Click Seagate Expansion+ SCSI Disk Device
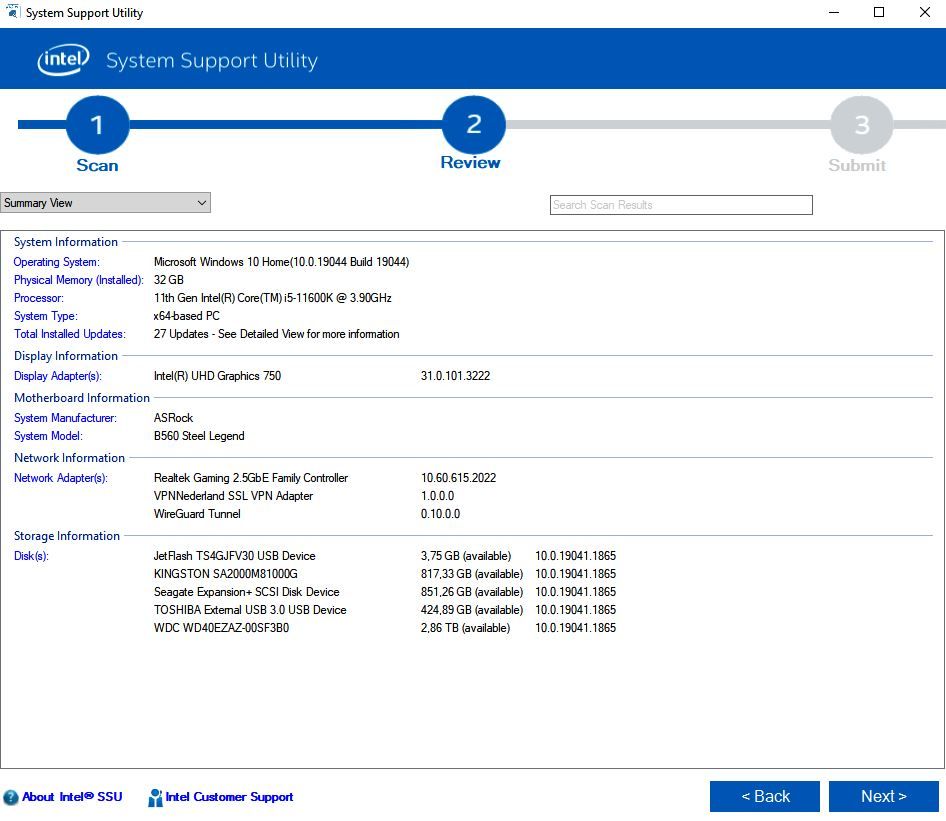The height and width of the screenshot is (821, 946). (x=247, y=592)
